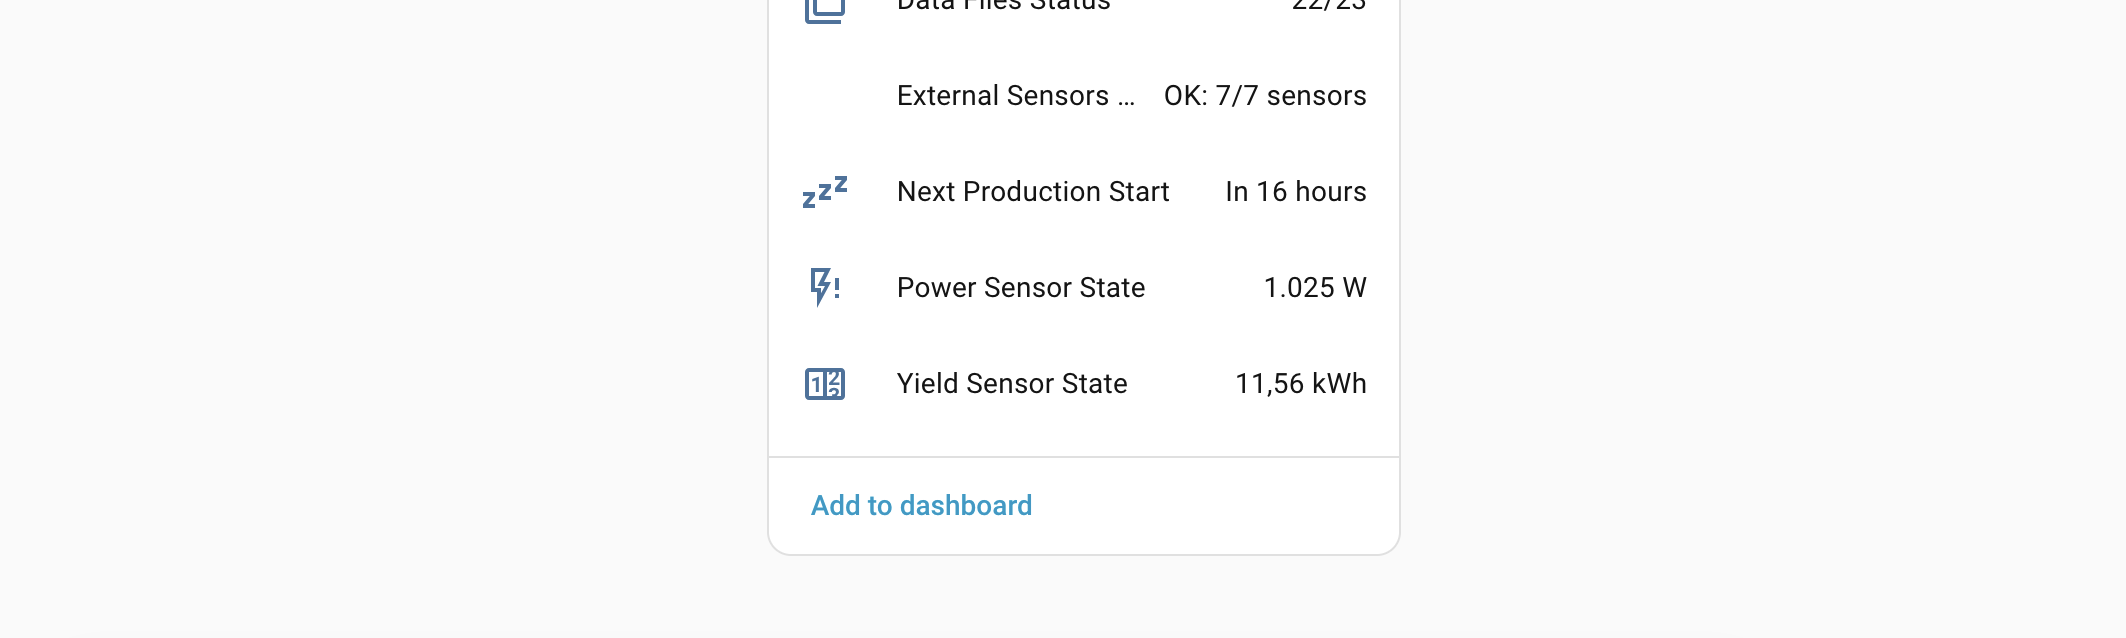Click the kWh unit of yield value
The image size is (2126, 638).
[1339, 384]
